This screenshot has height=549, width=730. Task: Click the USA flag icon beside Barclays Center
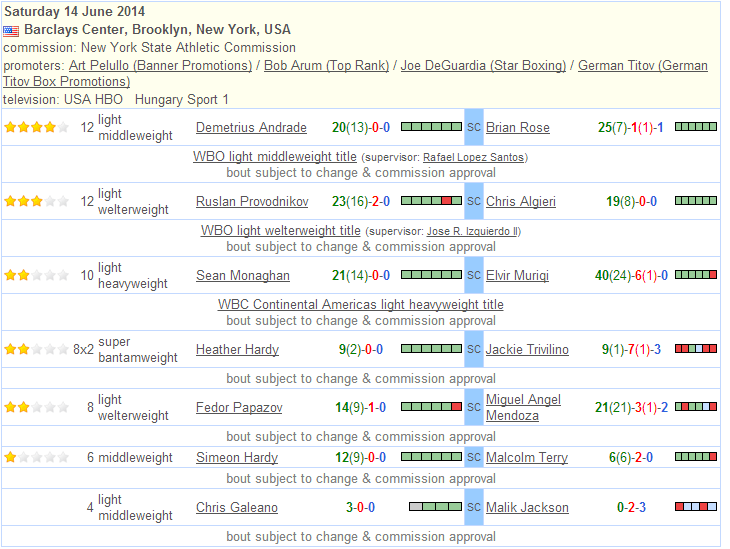click(x=11, y=31)
